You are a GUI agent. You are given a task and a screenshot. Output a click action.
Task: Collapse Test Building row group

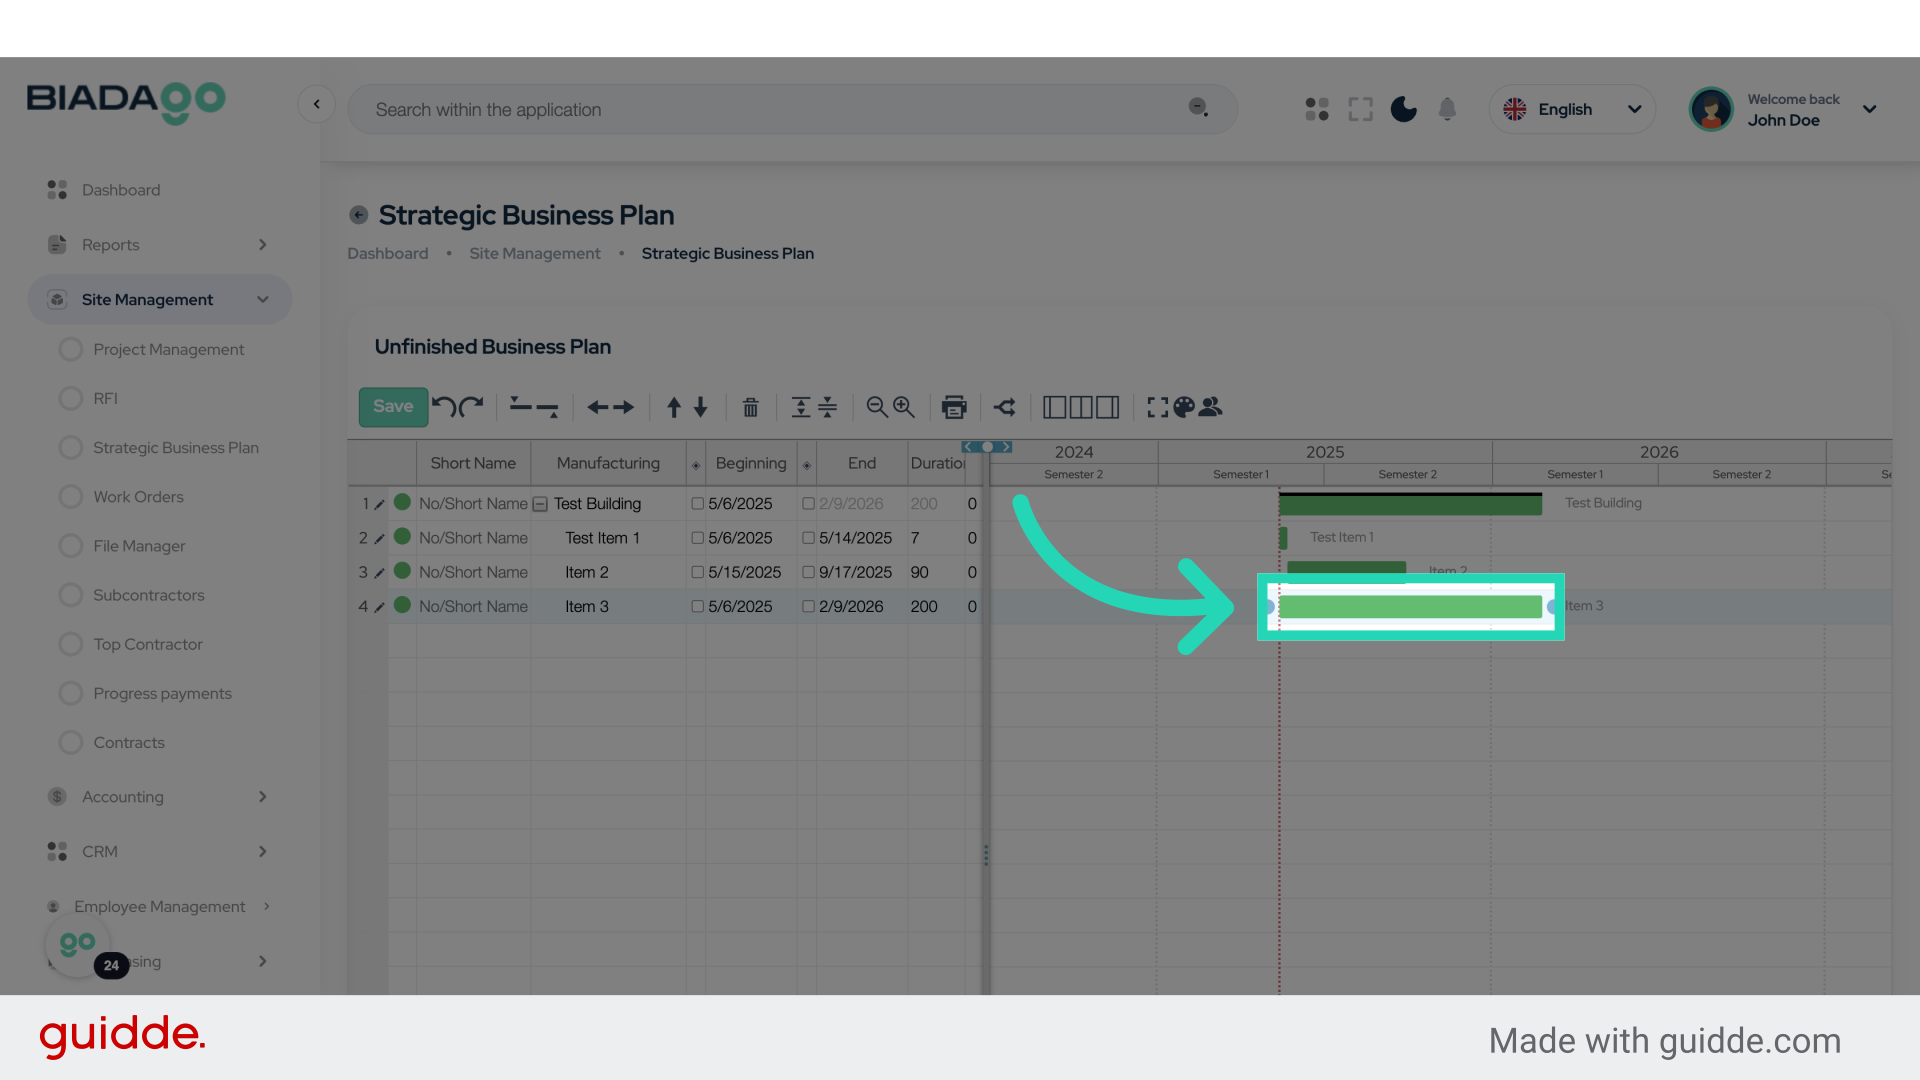540,504
